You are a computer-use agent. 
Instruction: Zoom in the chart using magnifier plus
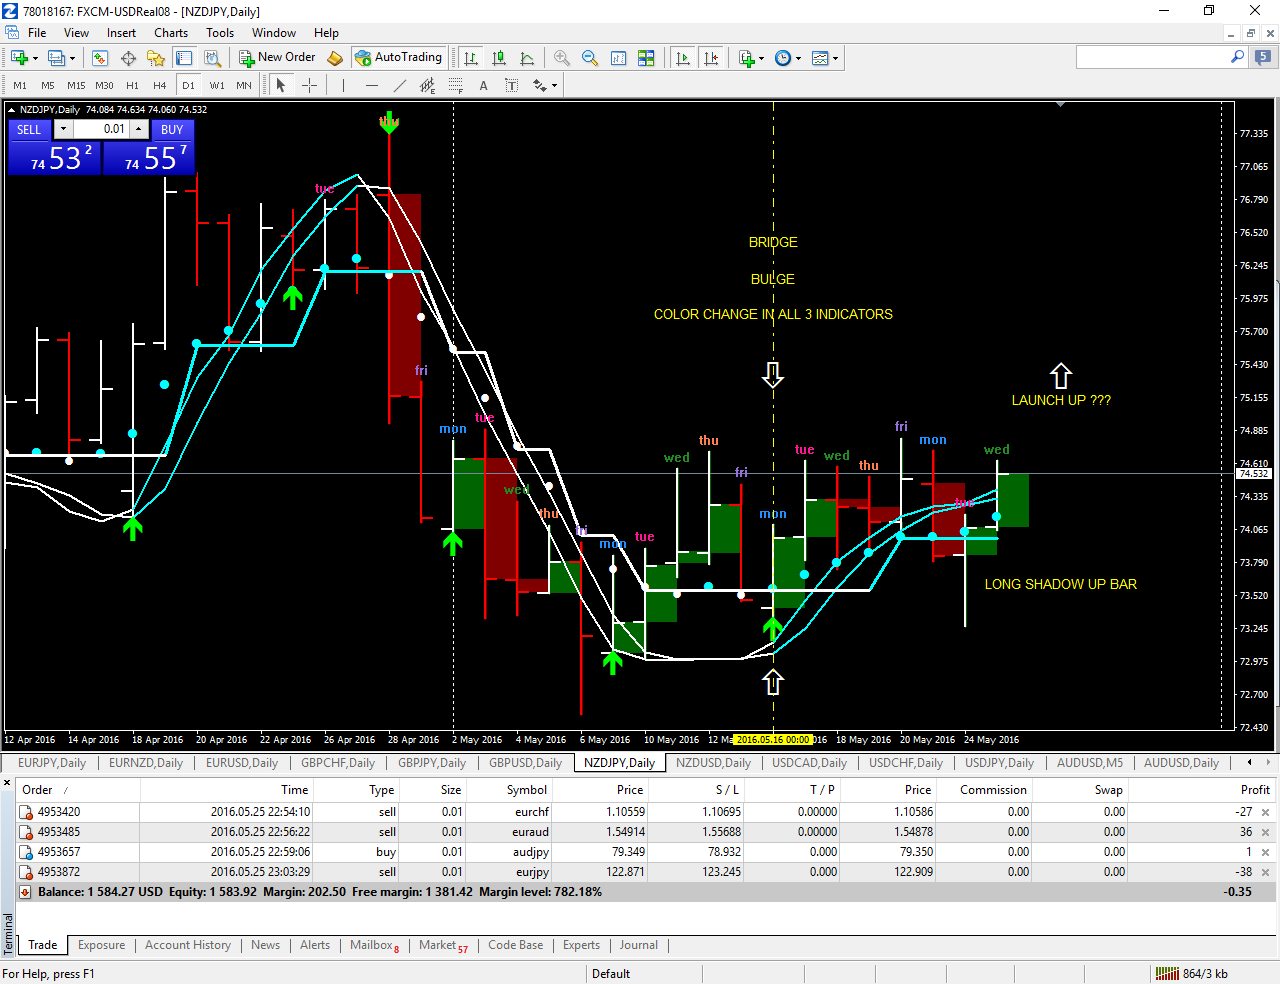pyautogui.click(x=562, y=58)
